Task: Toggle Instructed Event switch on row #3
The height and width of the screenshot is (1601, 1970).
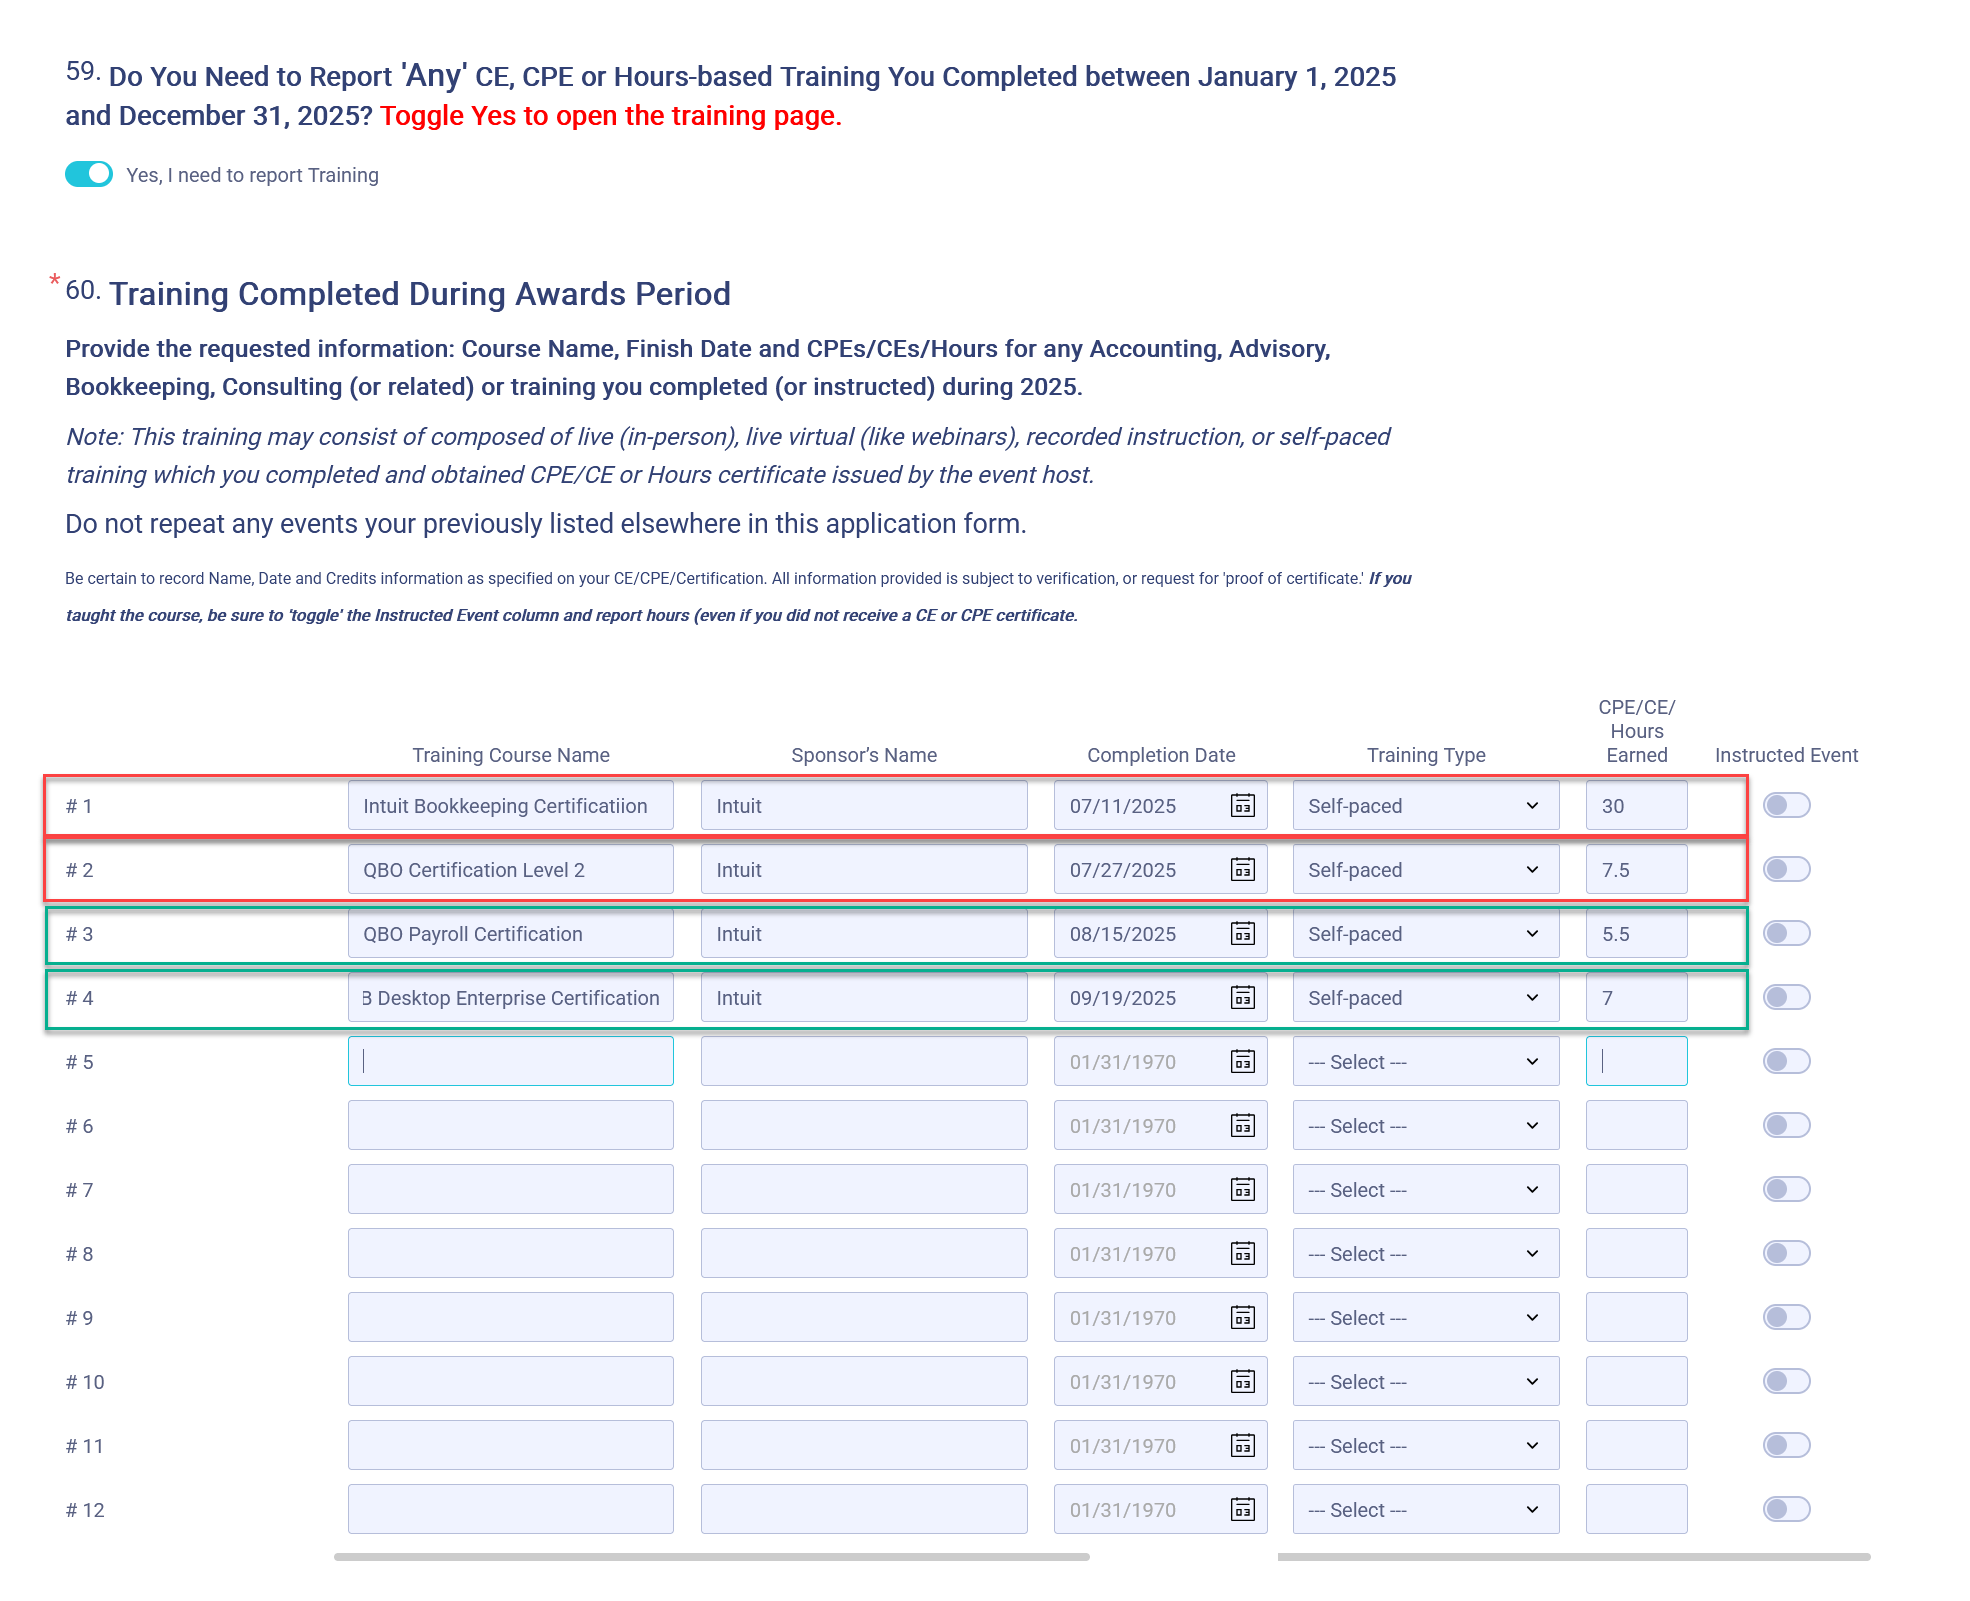Action: (x=1786, y=934)
